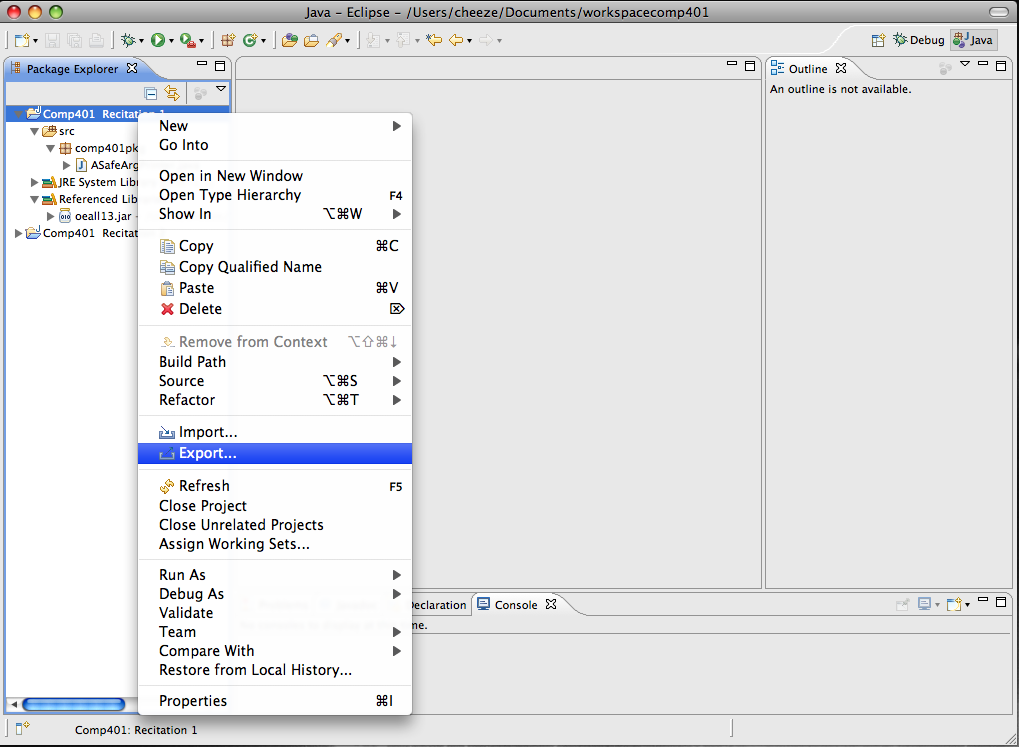Expand the JRE System Library node
Viewport: 1019px width, 747px height.
[x=34, y=182]
